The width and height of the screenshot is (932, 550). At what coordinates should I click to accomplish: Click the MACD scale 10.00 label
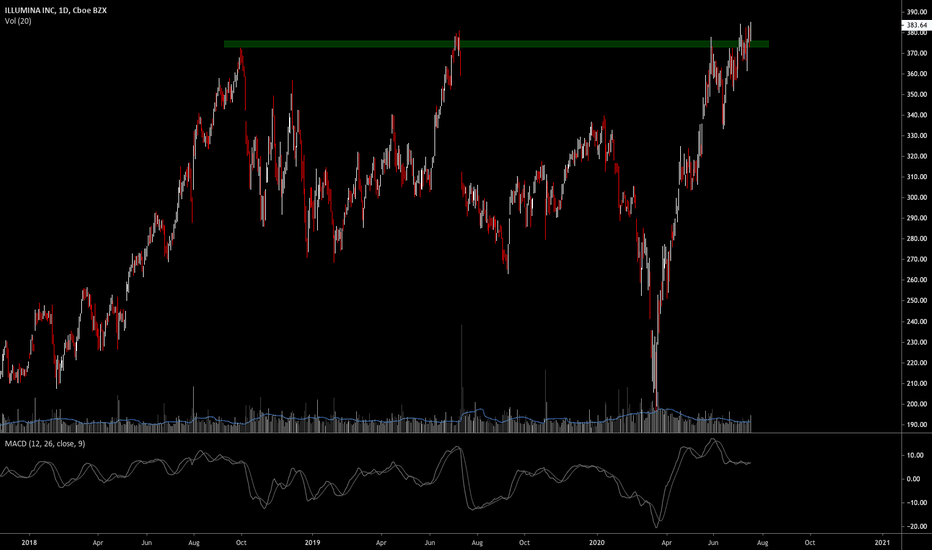tap(915, 455)
